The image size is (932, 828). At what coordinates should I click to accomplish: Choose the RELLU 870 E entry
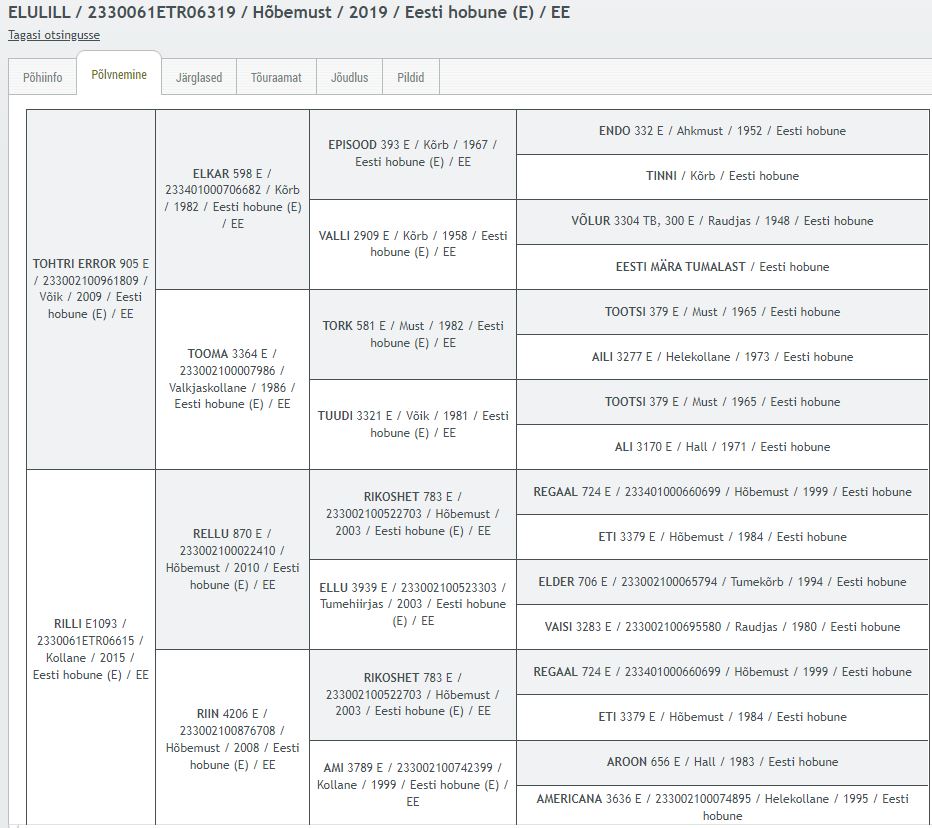[x=232, y=559]
